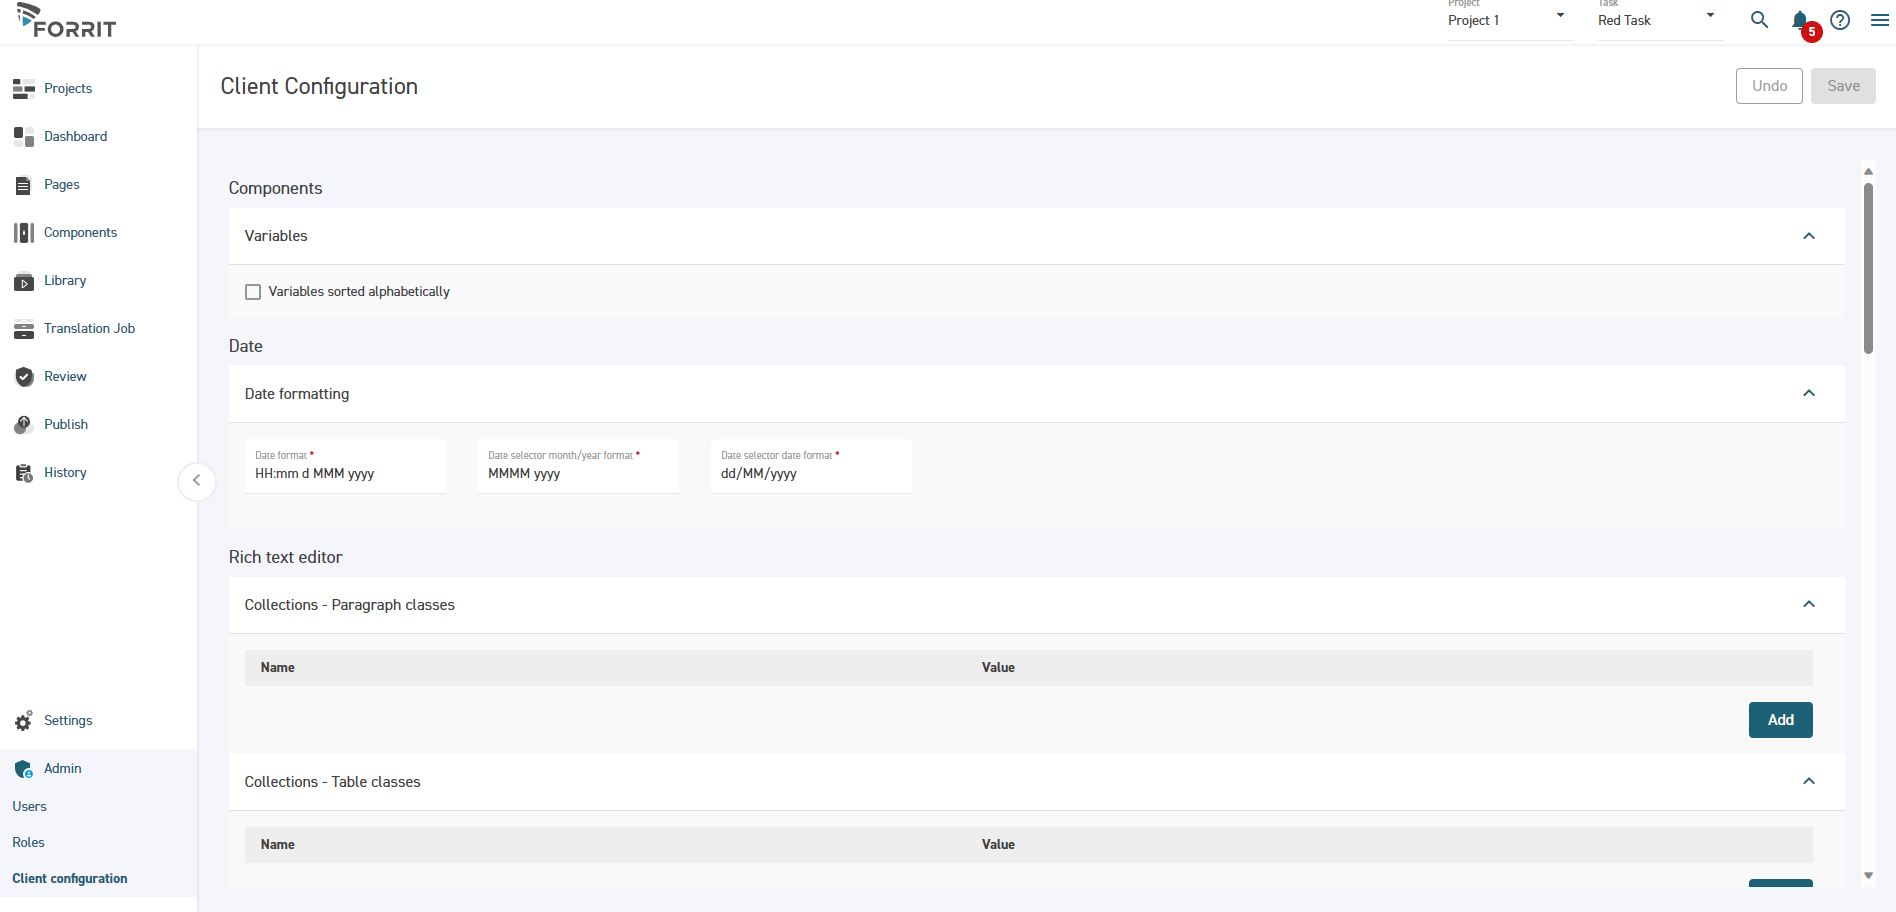Go to Users in Admin menu
1896x912 pixels.
(x=30, y=807)
